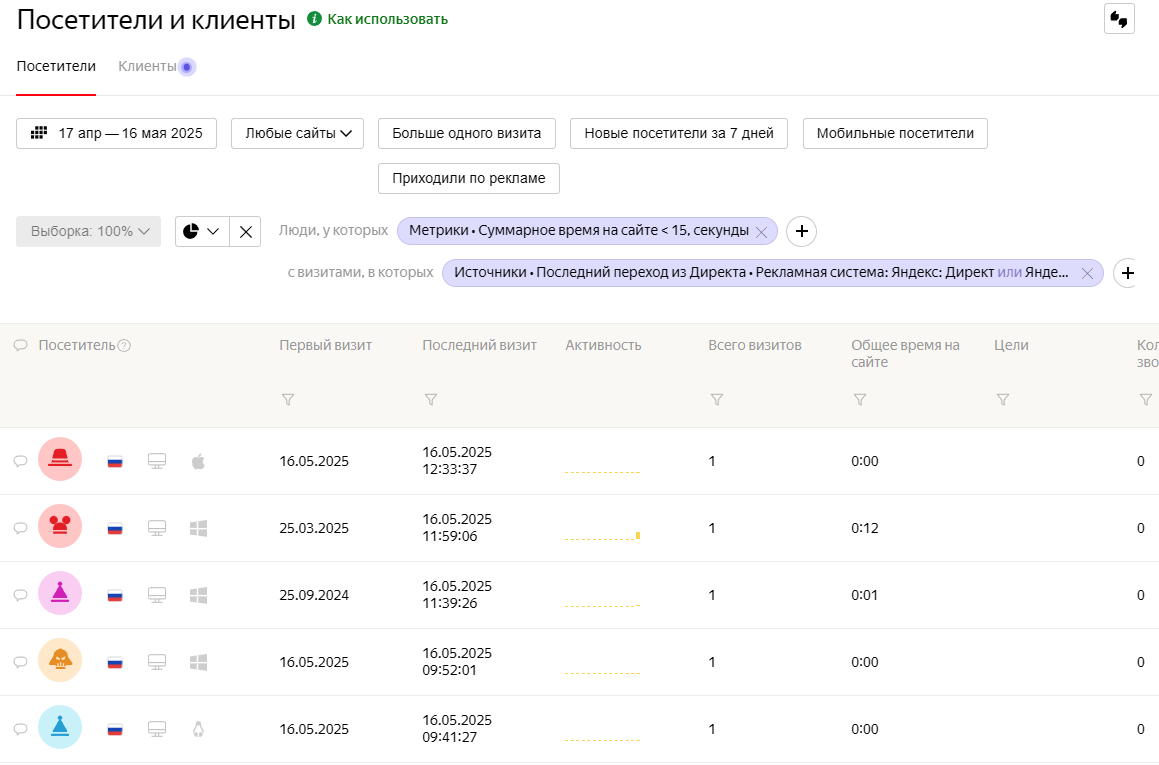Expand the Выборка: 100% dropdown

click(x=89, y=231)
